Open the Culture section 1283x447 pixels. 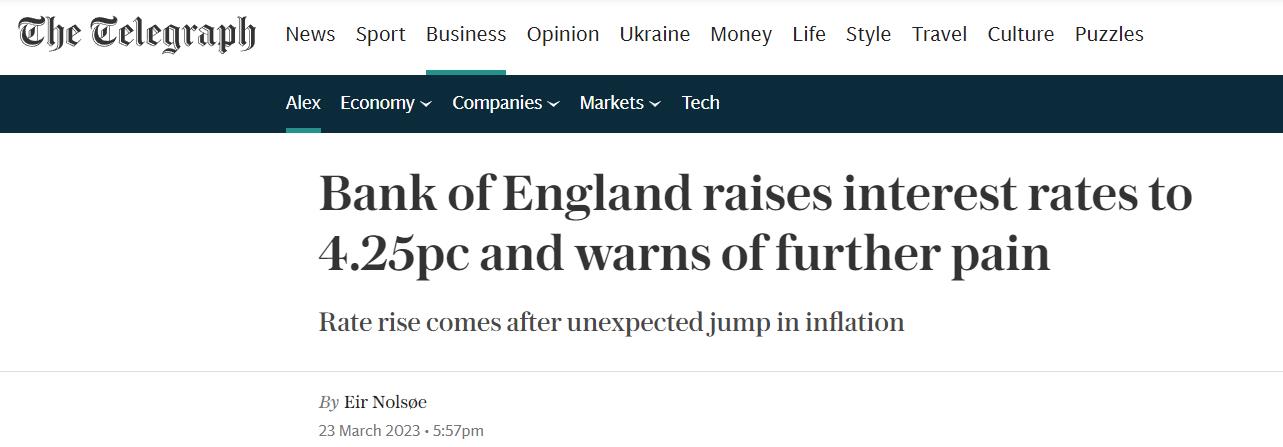pyautogui.click(x=1021, y=34)
